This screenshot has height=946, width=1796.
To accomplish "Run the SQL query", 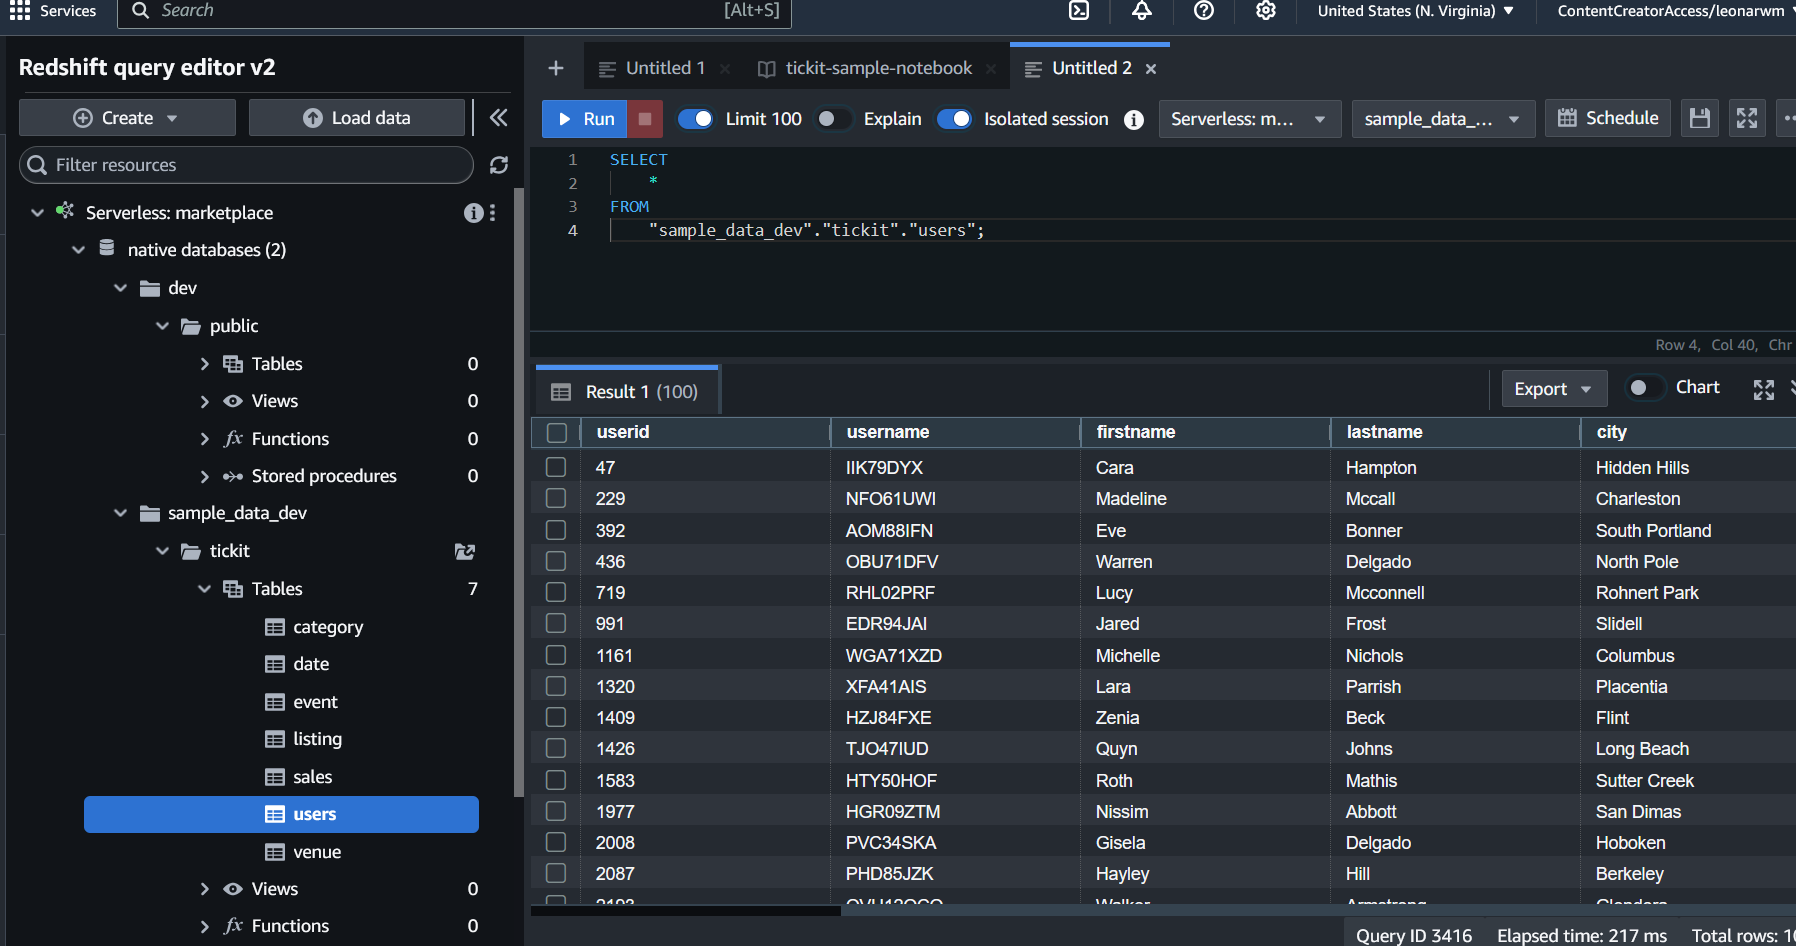I will [585, 119].
